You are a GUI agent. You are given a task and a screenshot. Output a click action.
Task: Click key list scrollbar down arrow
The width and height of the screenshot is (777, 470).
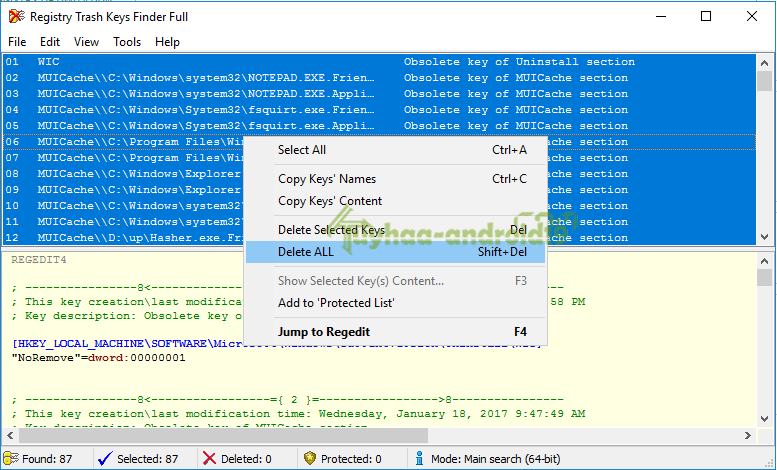pos(765,237)
